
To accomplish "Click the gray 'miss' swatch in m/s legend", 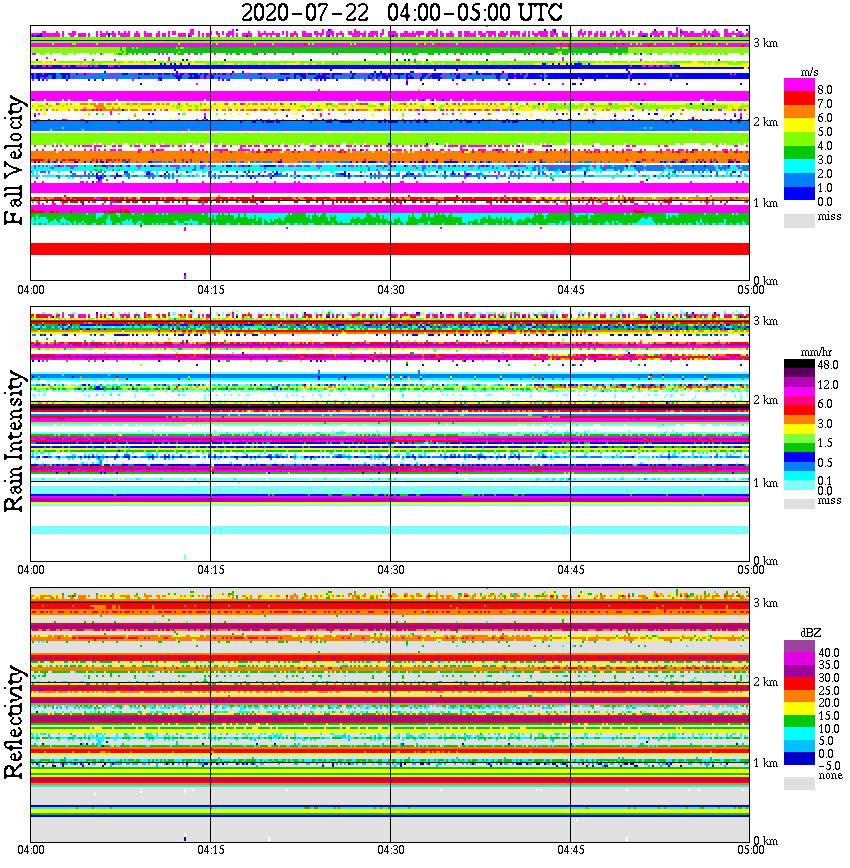I will [800, 220].
